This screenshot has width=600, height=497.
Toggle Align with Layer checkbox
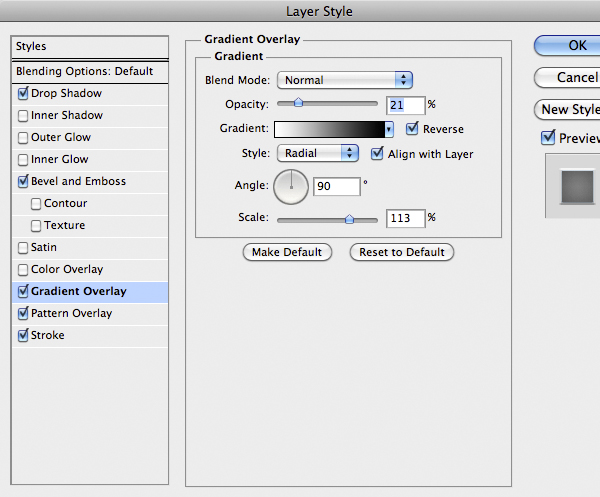pos(377,154)
